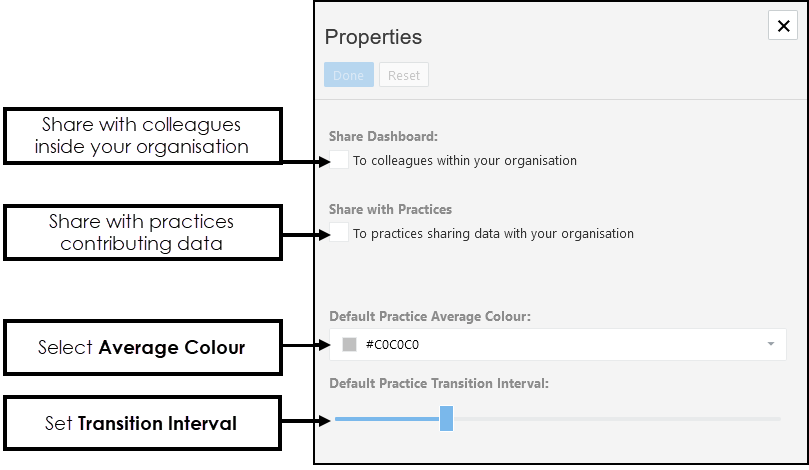Close the Properties panel with X

click(782, 26)
